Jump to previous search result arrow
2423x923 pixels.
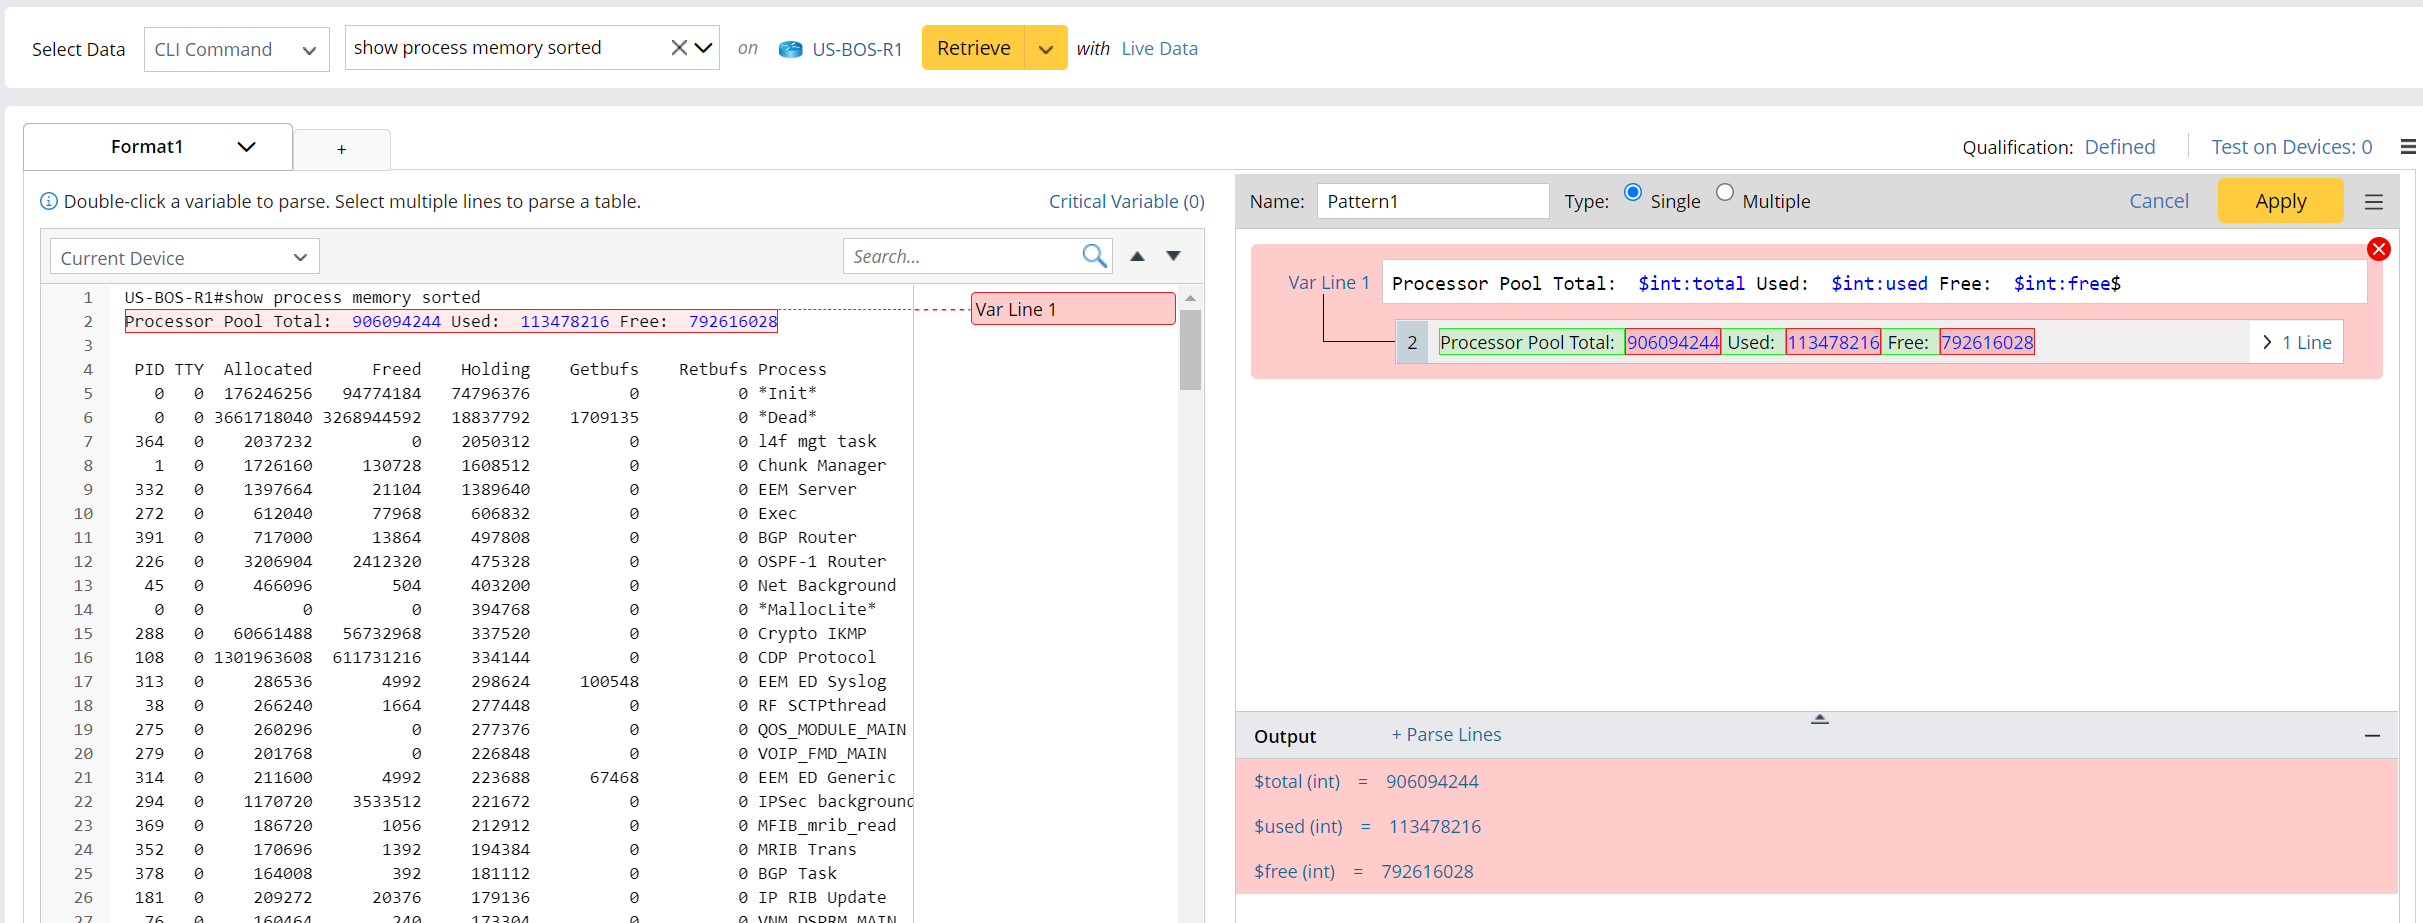click(1137, 256)
